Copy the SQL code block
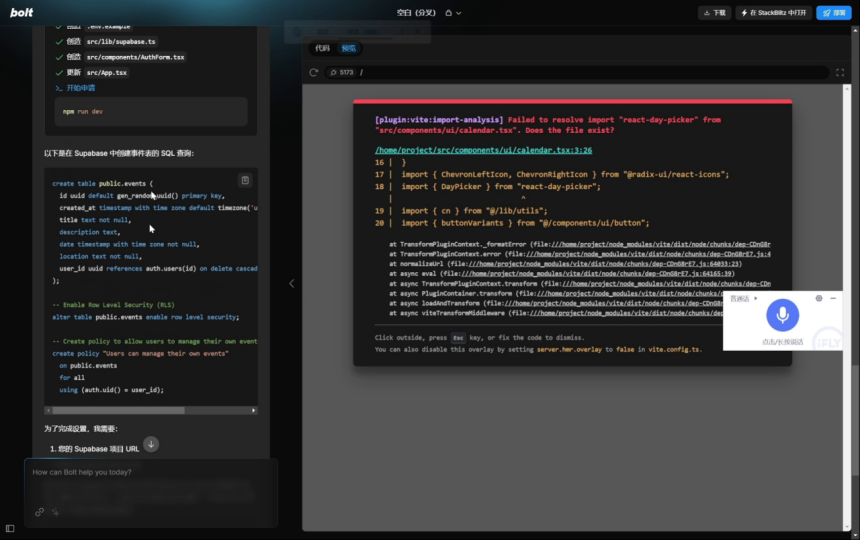This screenshot has height=540, width=860. 245,180
